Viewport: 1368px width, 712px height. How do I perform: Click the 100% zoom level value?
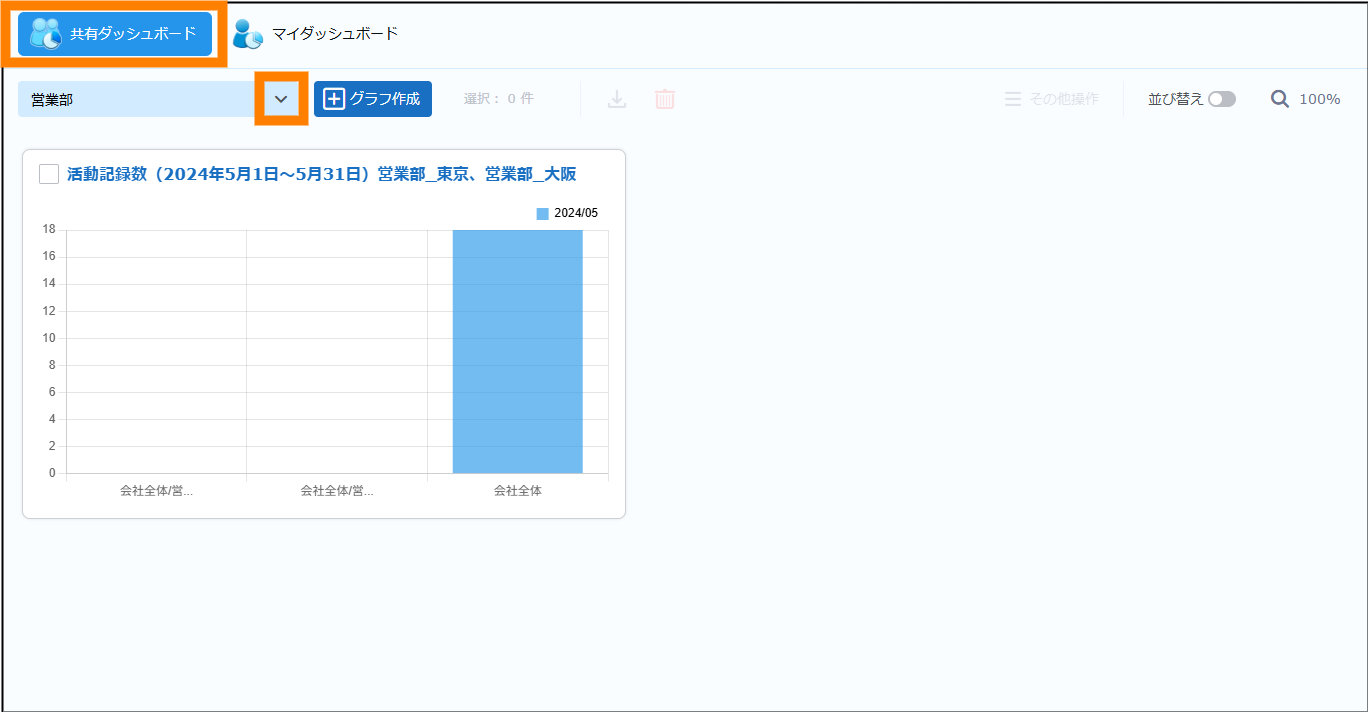[x=1319, y=99]
